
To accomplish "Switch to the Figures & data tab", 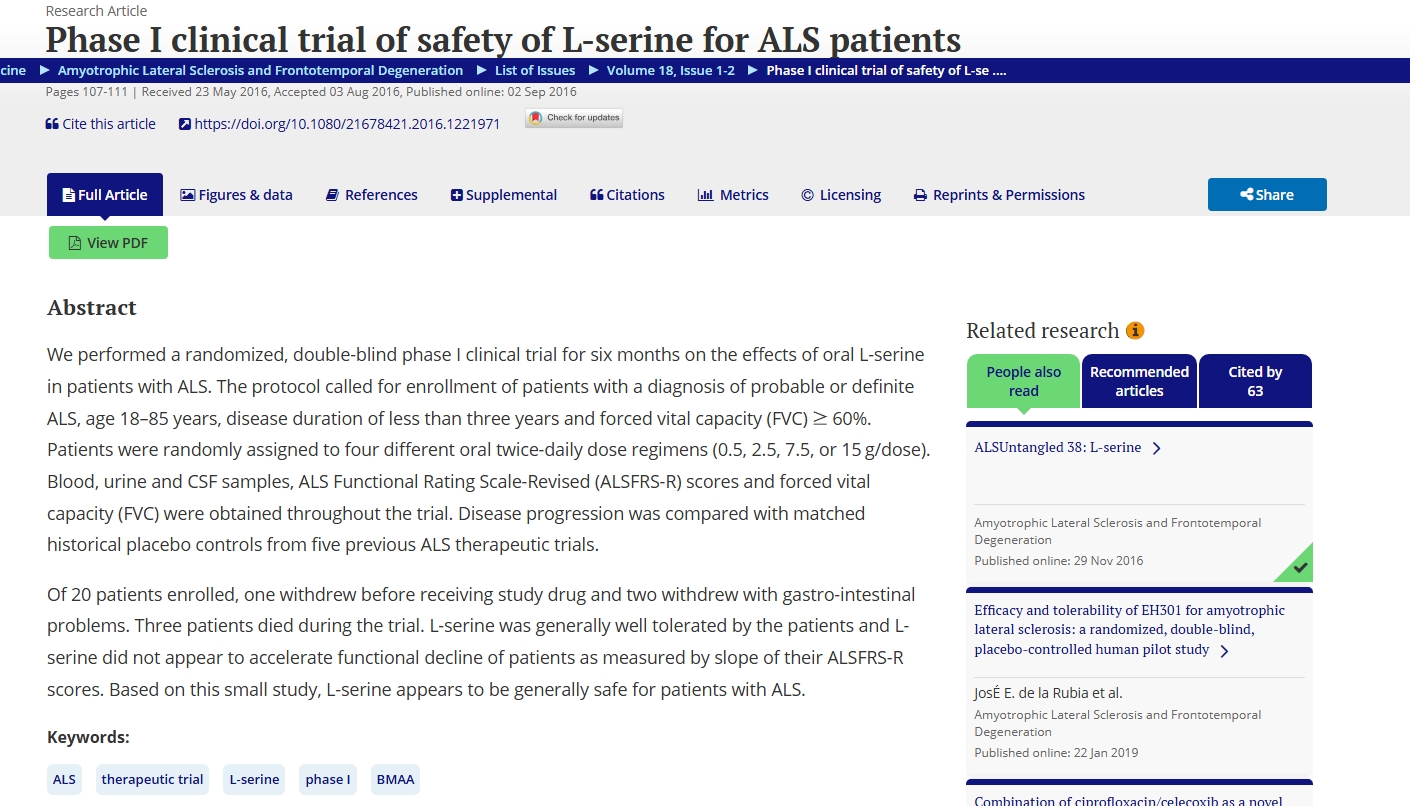I will pyautogui.click(x=236, y=195).
